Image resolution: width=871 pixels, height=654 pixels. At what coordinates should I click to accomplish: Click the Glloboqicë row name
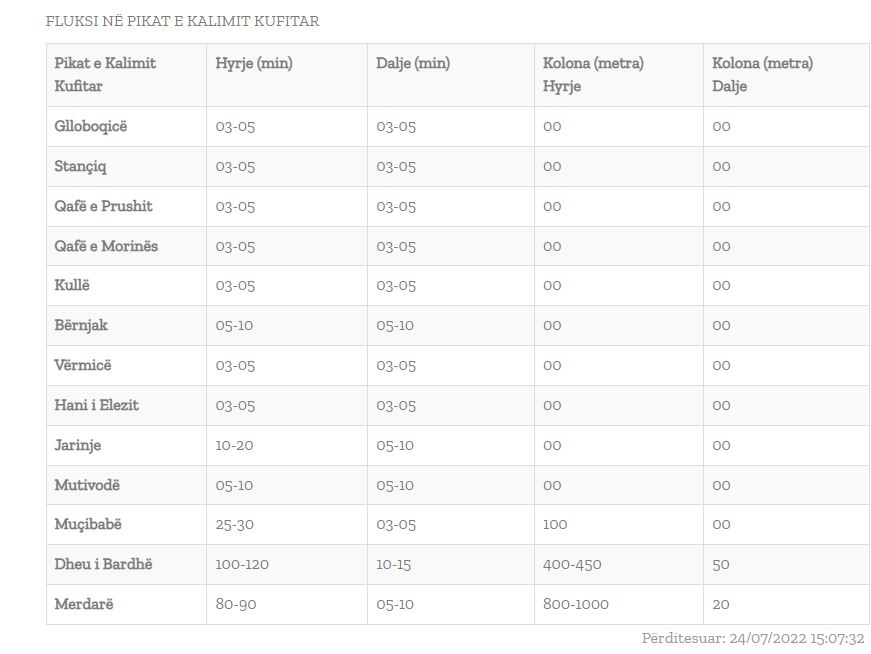(x=91, y=126)
